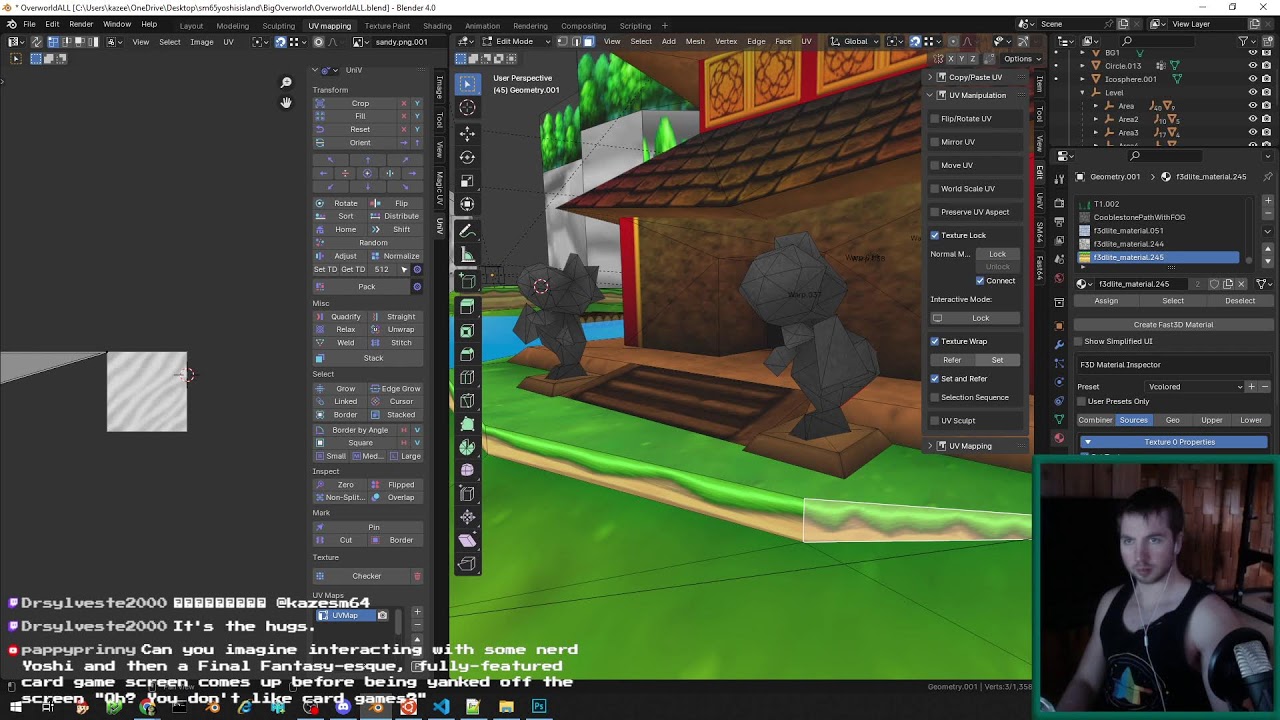This screenshot has width=1280, height=720.
Task: Click the snapping magnet icon in the 3D viewport header
Action: (x=915, y=41)
